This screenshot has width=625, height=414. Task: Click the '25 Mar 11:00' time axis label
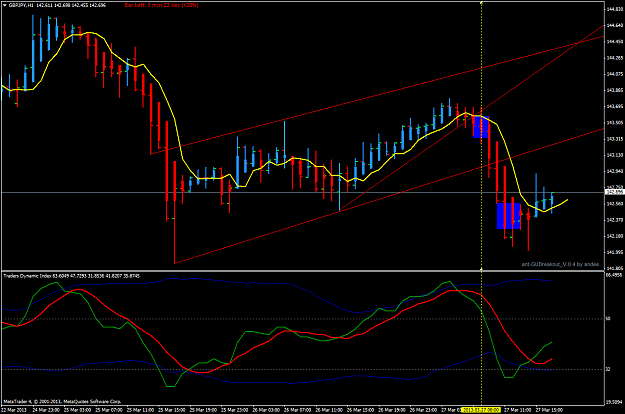[x=140, y=410]
